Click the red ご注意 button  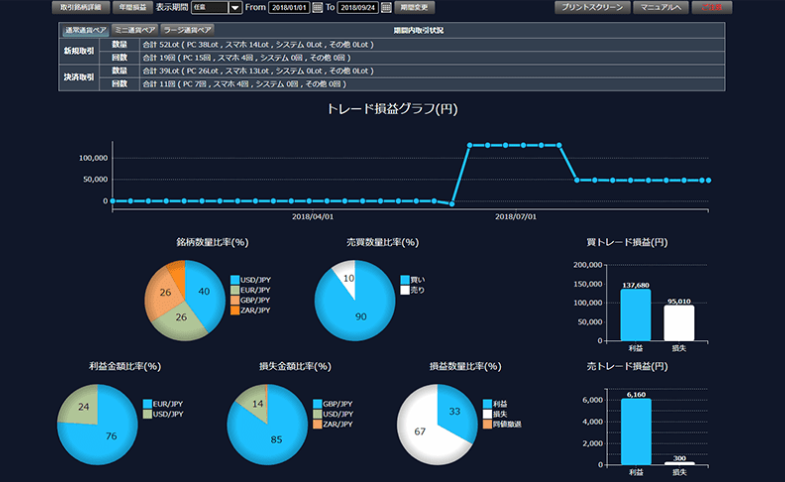tap(711, 8)
